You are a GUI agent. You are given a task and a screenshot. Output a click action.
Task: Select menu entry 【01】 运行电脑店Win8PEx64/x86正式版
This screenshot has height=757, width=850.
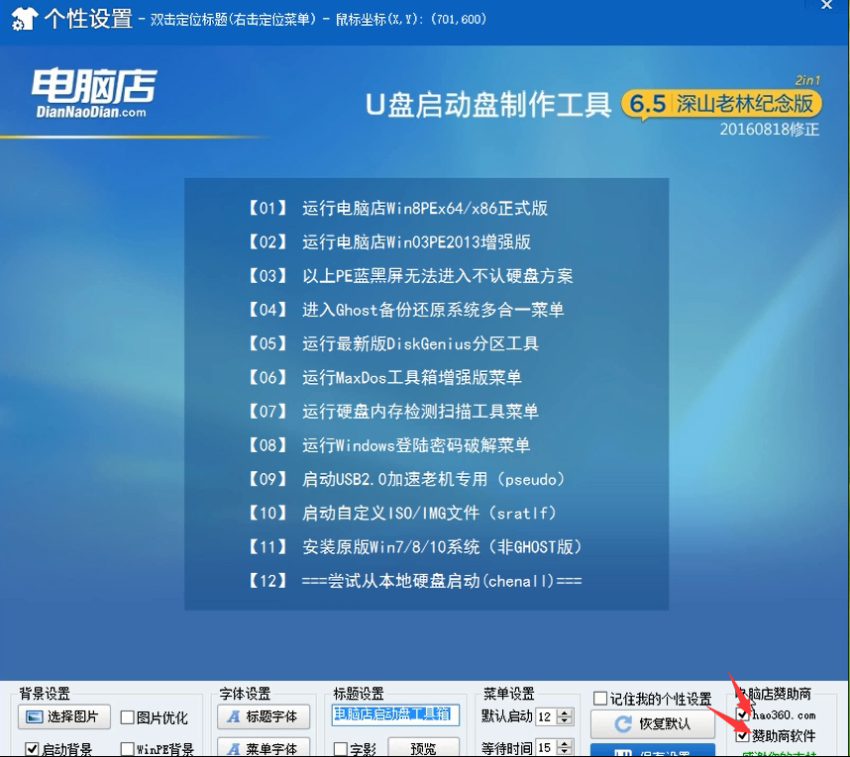tap(397, 208)
